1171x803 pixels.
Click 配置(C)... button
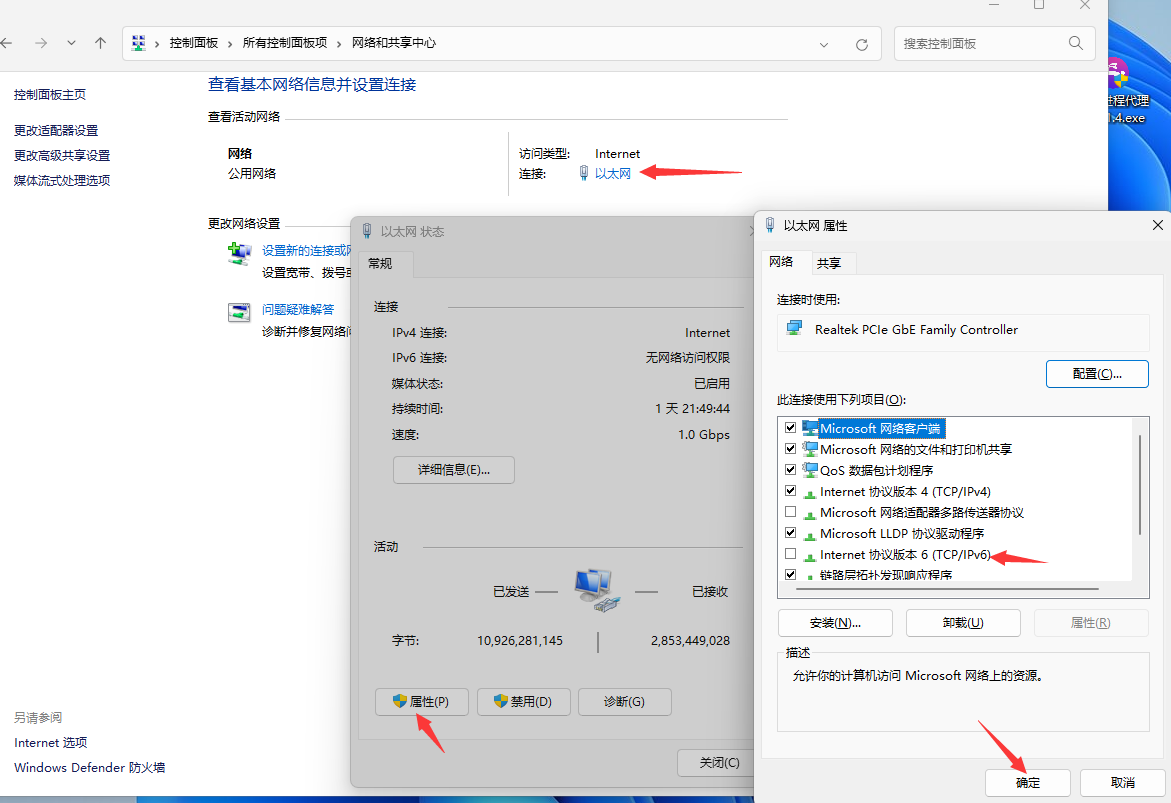coord(1097,373)
